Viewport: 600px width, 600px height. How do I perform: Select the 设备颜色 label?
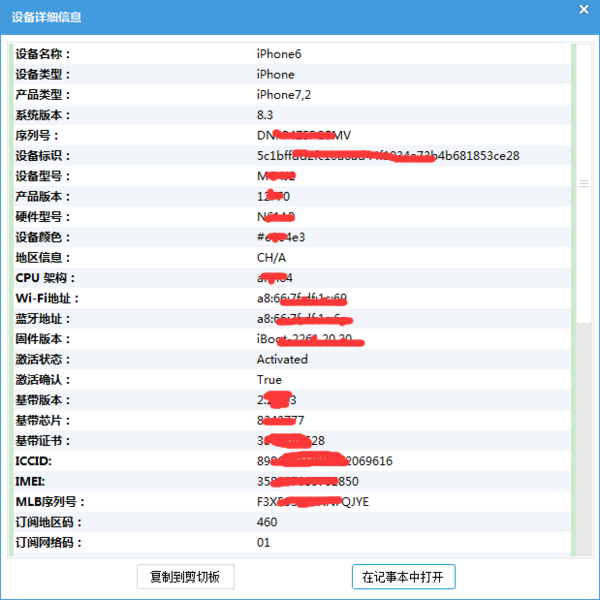pyautogui.click(x=43, y=237)
